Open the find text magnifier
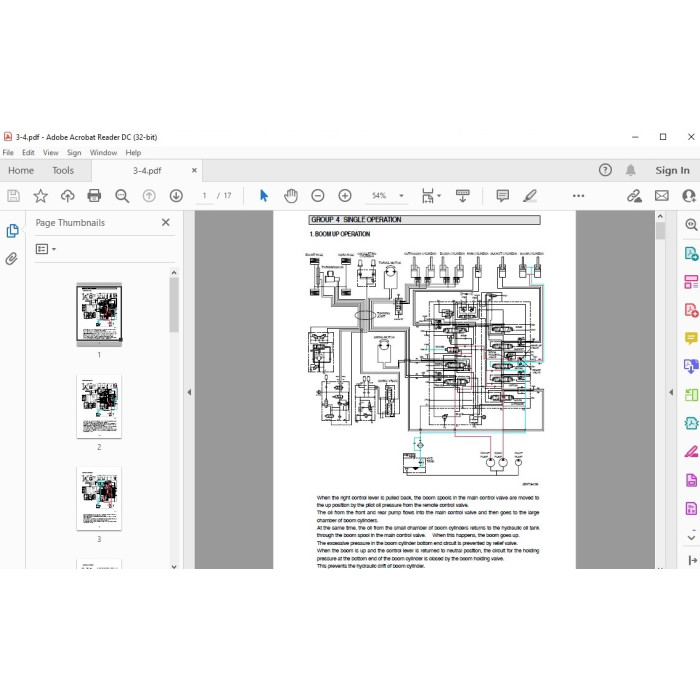The width and height of the screenshot is (700, 700). point(122,196)
